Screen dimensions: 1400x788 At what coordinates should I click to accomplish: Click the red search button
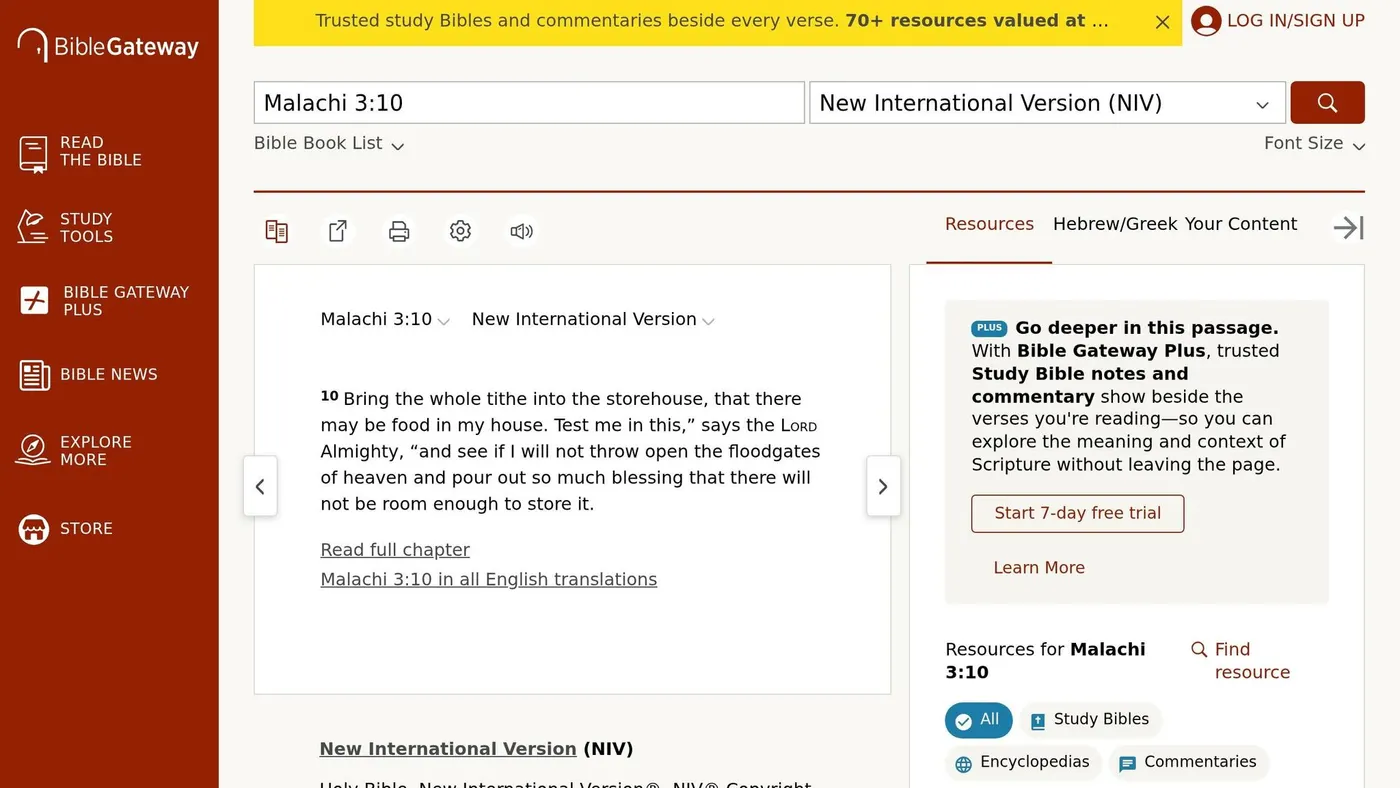[1327, 103]
